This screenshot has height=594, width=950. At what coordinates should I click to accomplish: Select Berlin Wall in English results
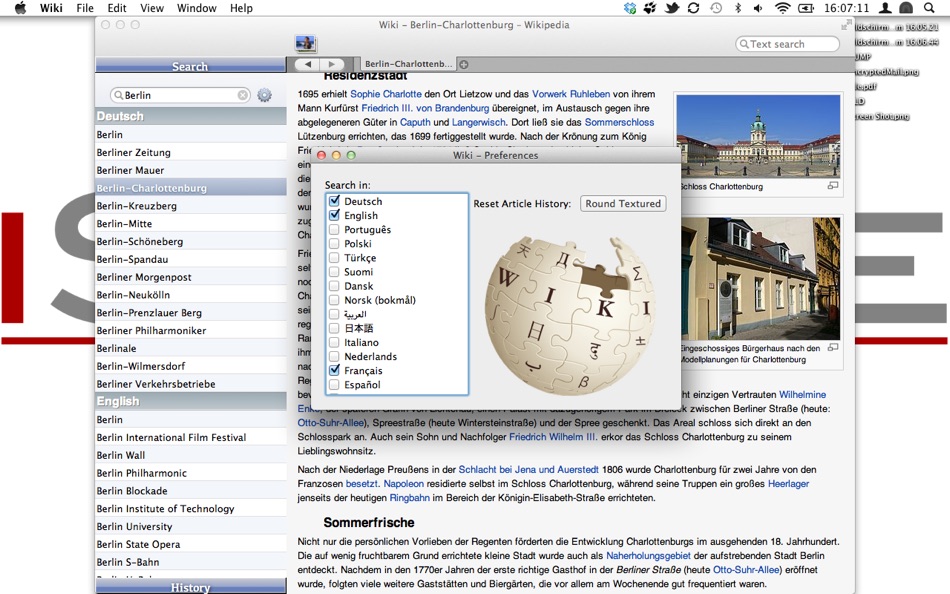click(x=191, y=455)
